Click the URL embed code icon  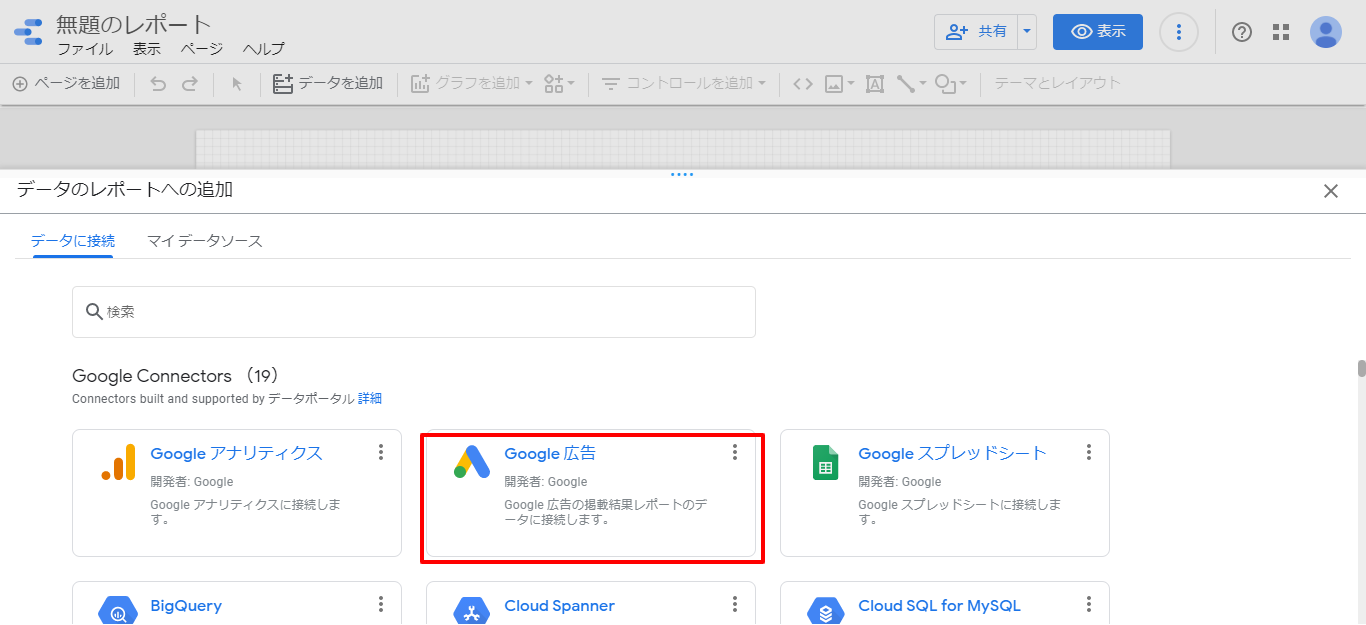tap(803, 84)
